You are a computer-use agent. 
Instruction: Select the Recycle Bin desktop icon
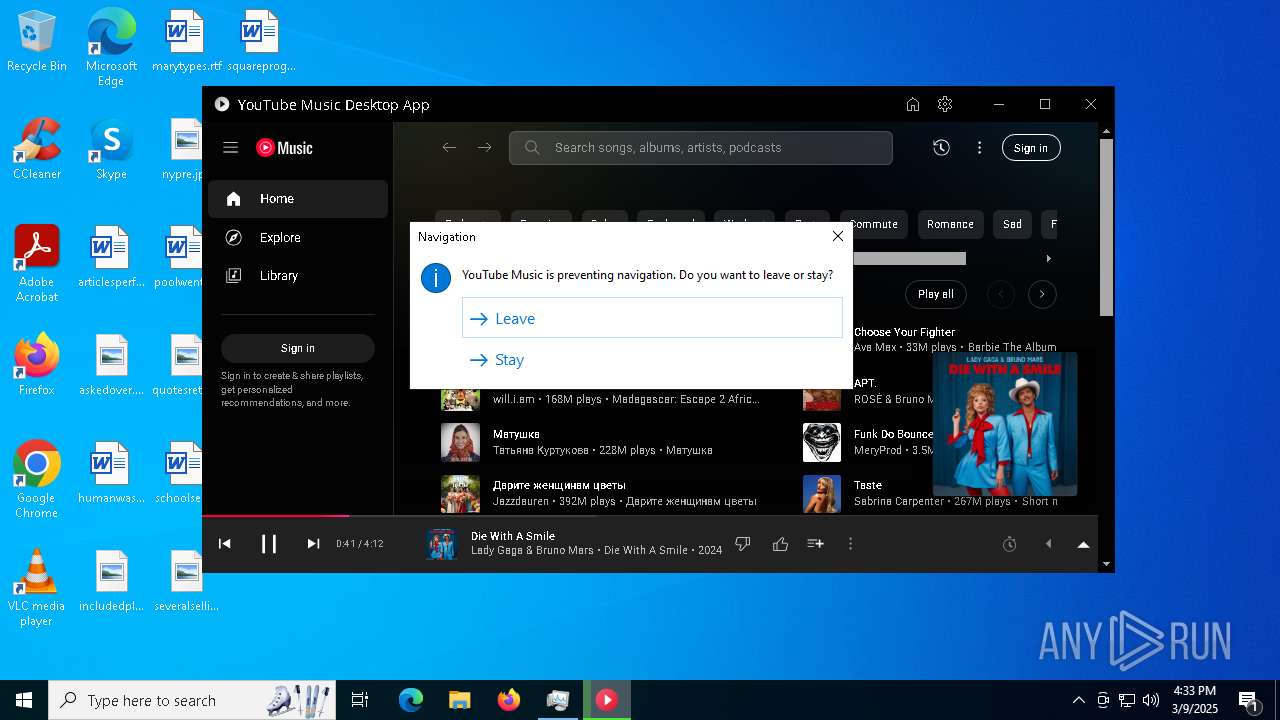pos(37,41)
